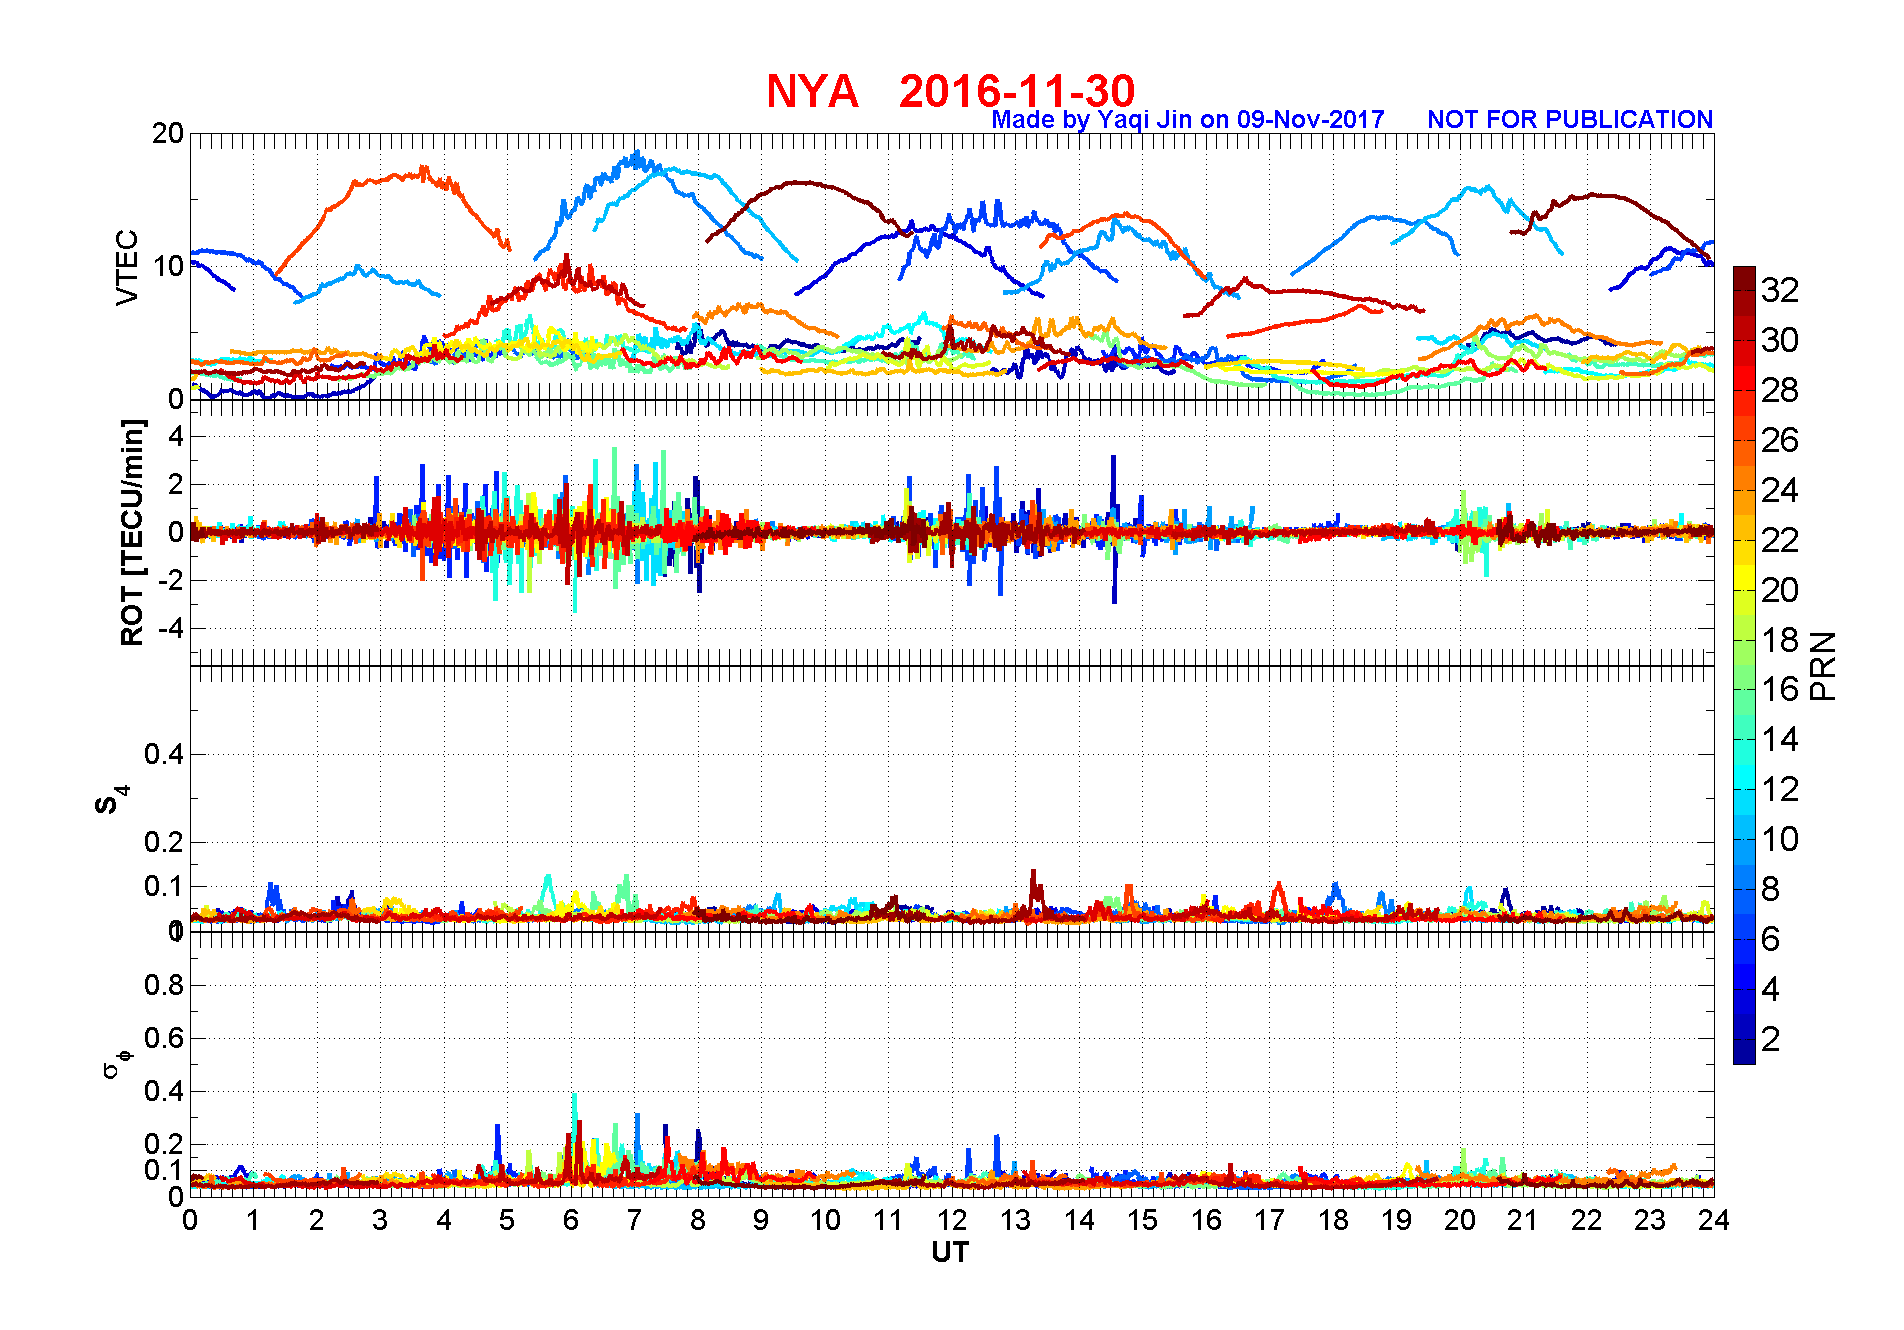Click the "ROT [TECU/min]" y-axis label
The height and width of the screenshot is (1330, 1904).
pos(132,532)
